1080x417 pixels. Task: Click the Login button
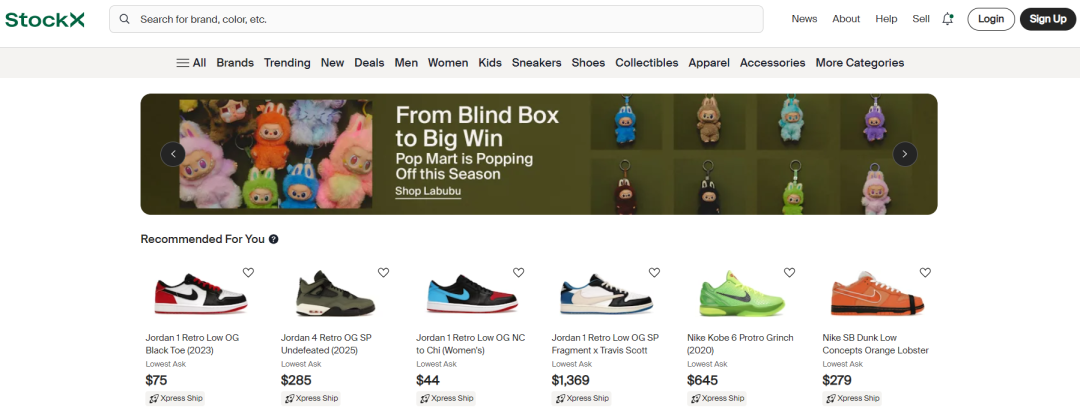point(990,19)
